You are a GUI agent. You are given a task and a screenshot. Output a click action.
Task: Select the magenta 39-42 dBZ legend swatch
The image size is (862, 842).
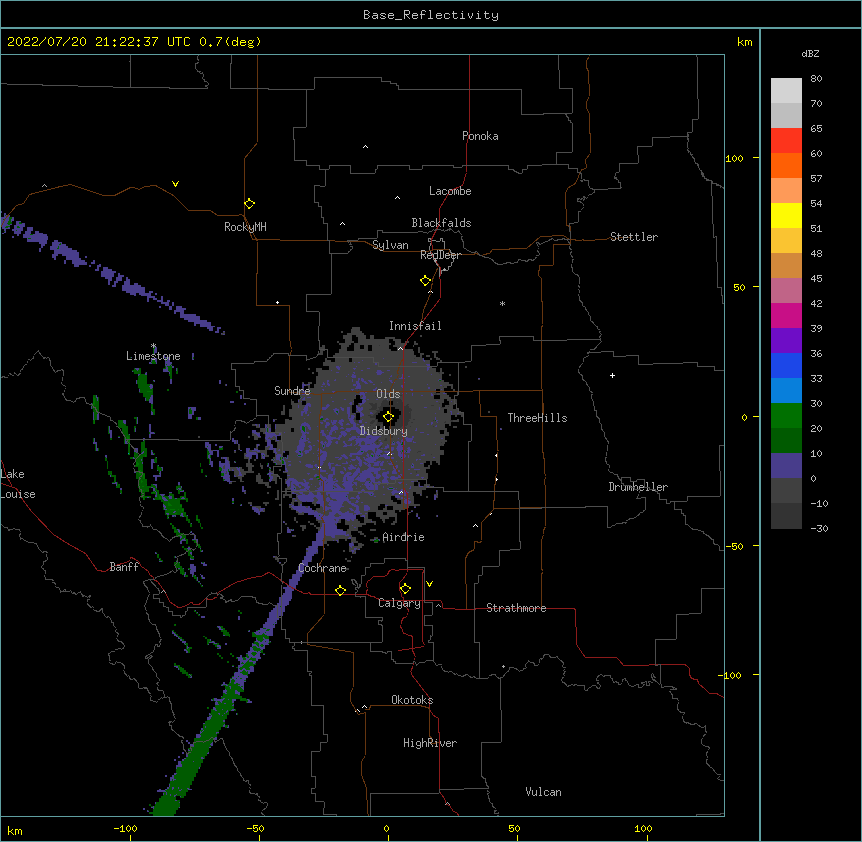(786, 315)
